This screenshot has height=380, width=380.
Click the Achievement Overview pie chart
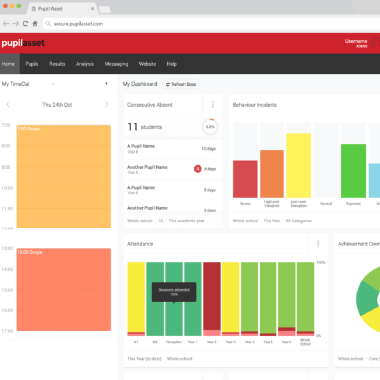coord(368,299)
